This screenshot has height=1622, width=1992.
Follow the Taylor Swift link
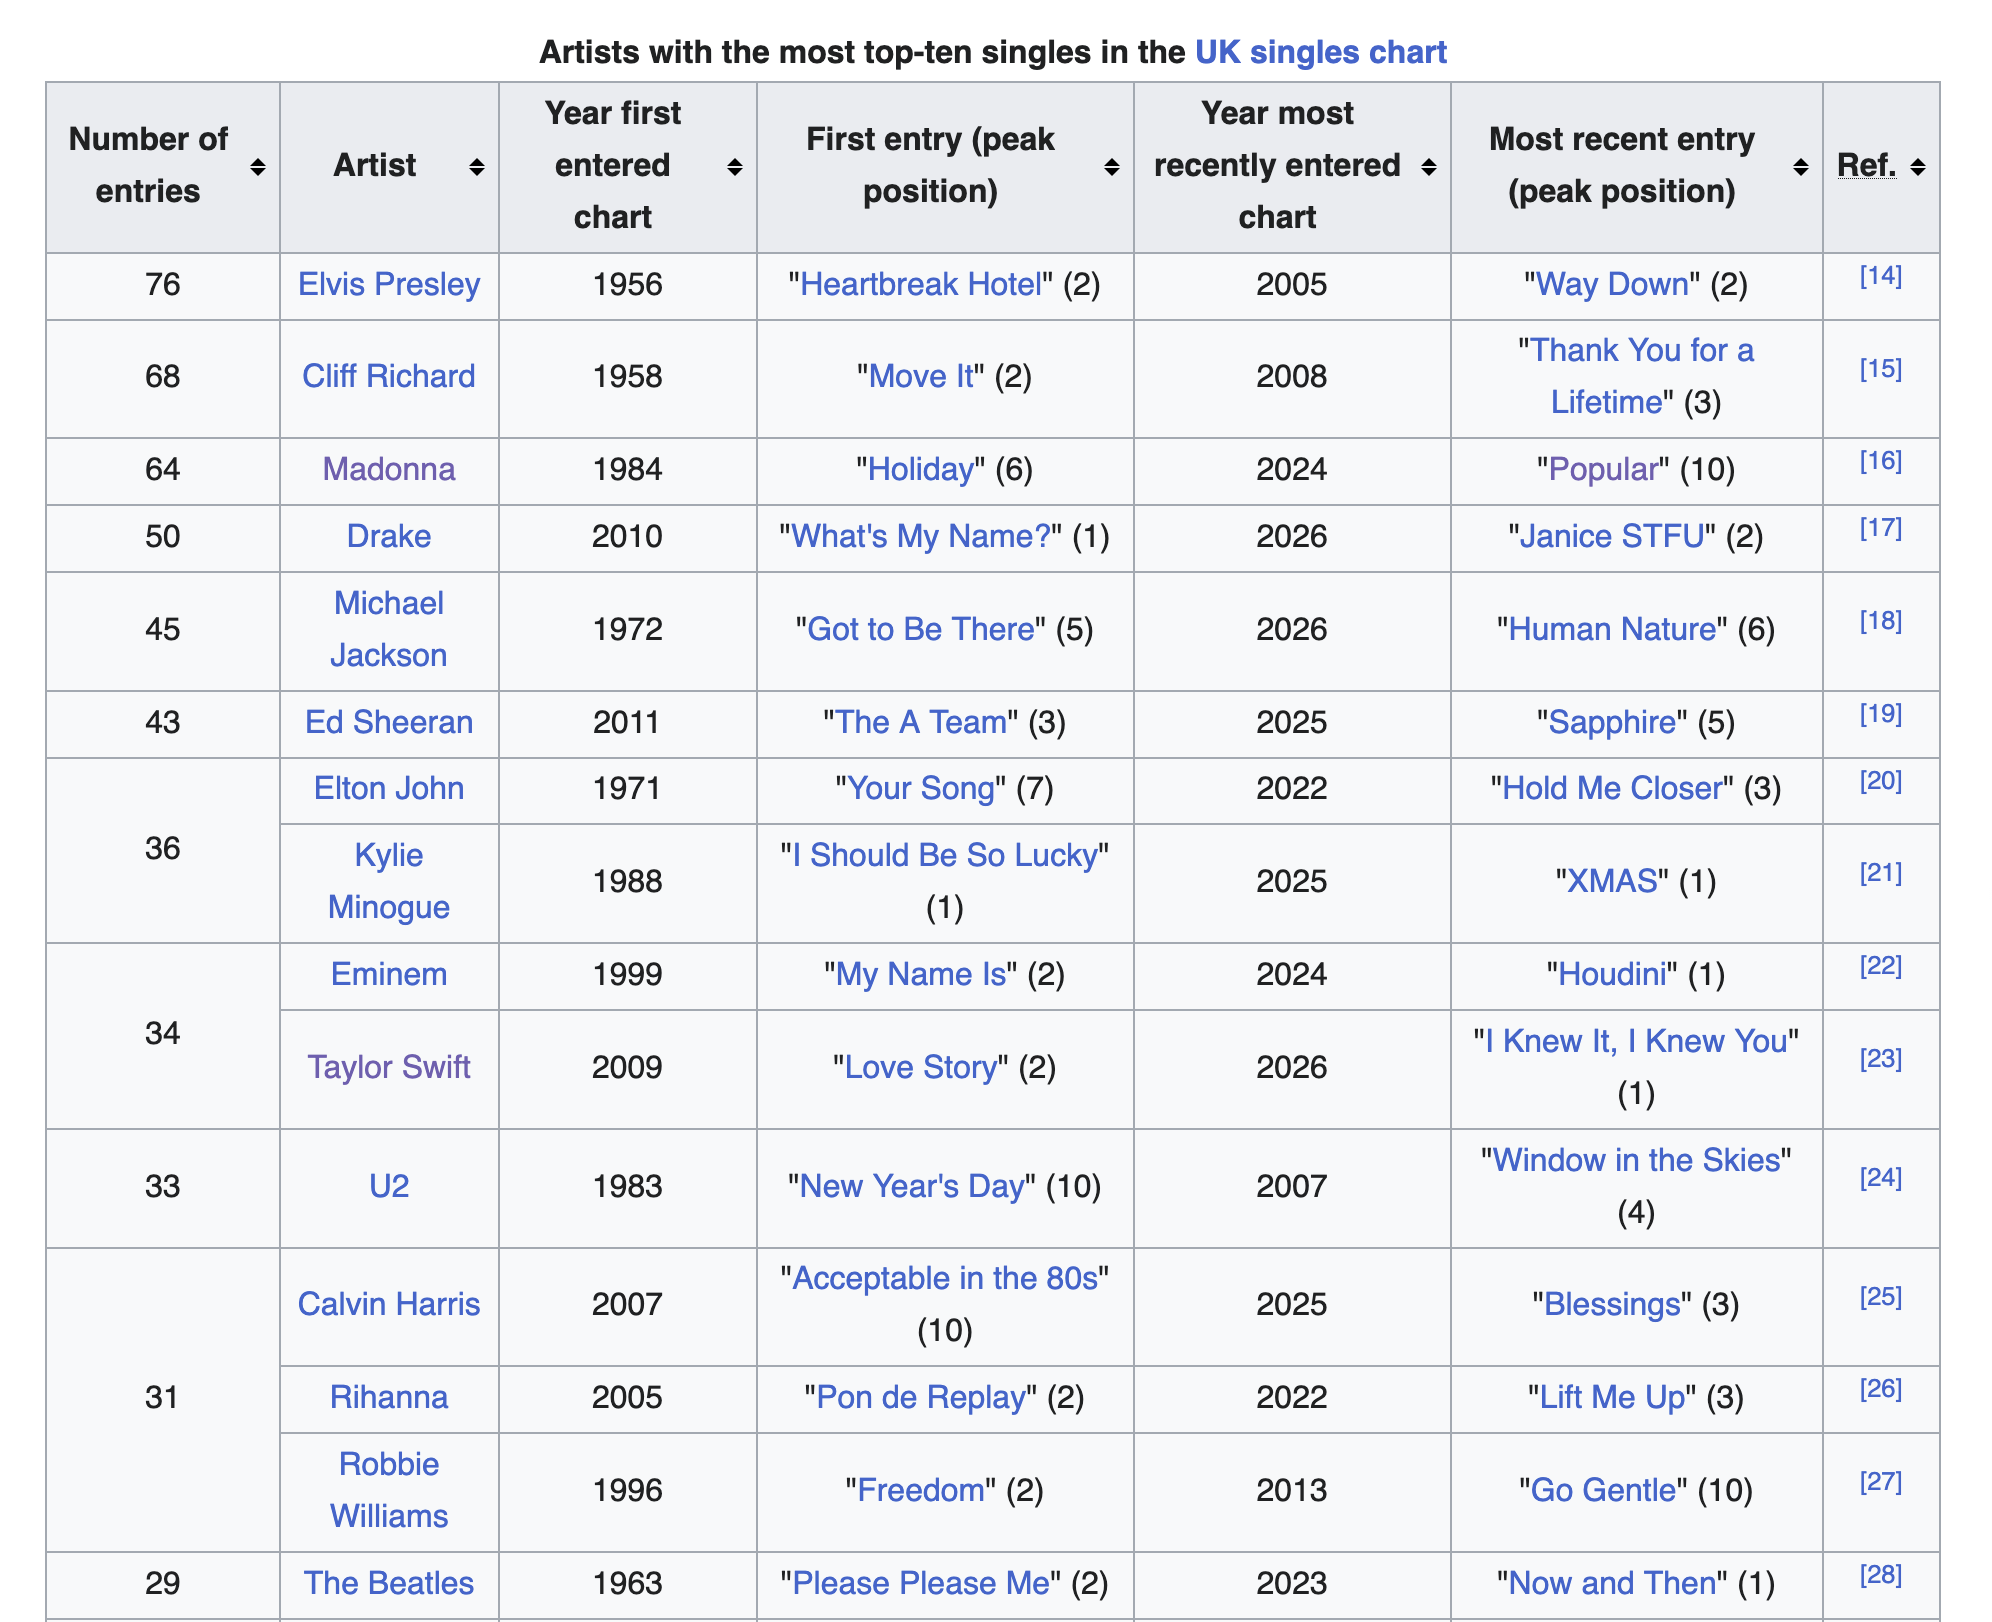(x=389, y=1068)
